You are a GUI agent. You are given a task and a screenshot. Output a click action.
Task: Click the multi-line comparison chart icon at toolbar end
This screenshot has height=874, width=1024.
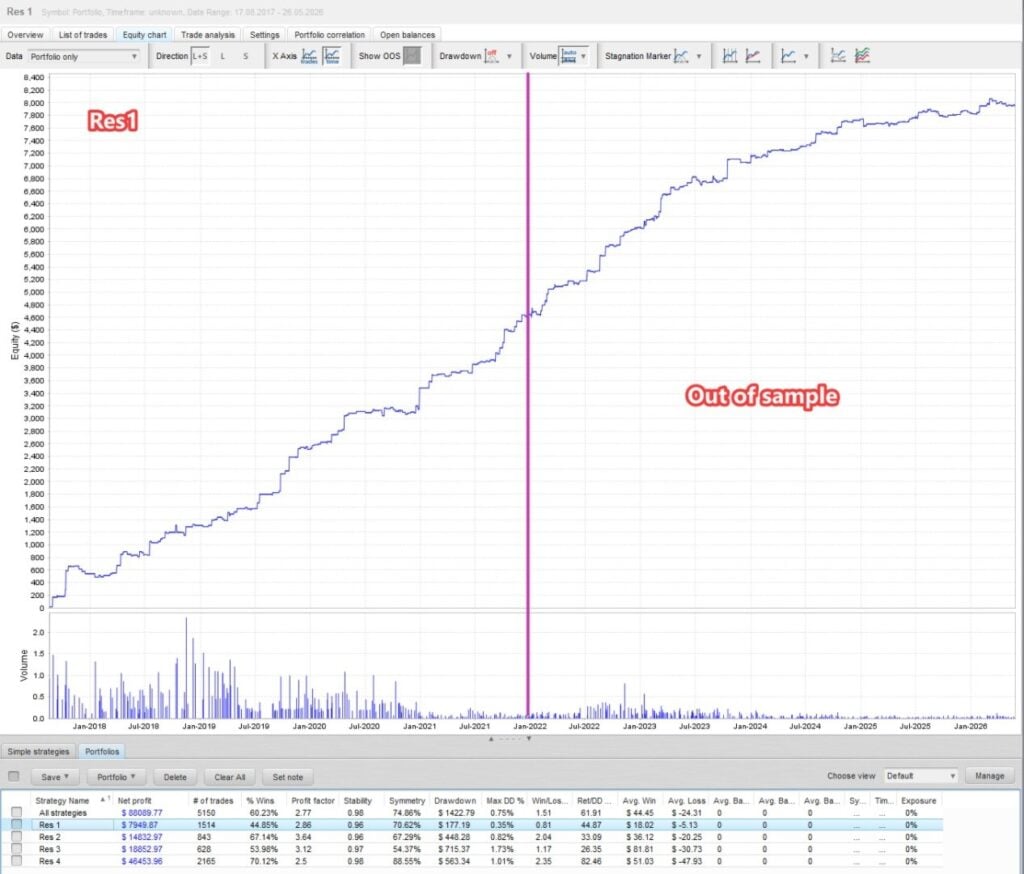coord(862,56)
